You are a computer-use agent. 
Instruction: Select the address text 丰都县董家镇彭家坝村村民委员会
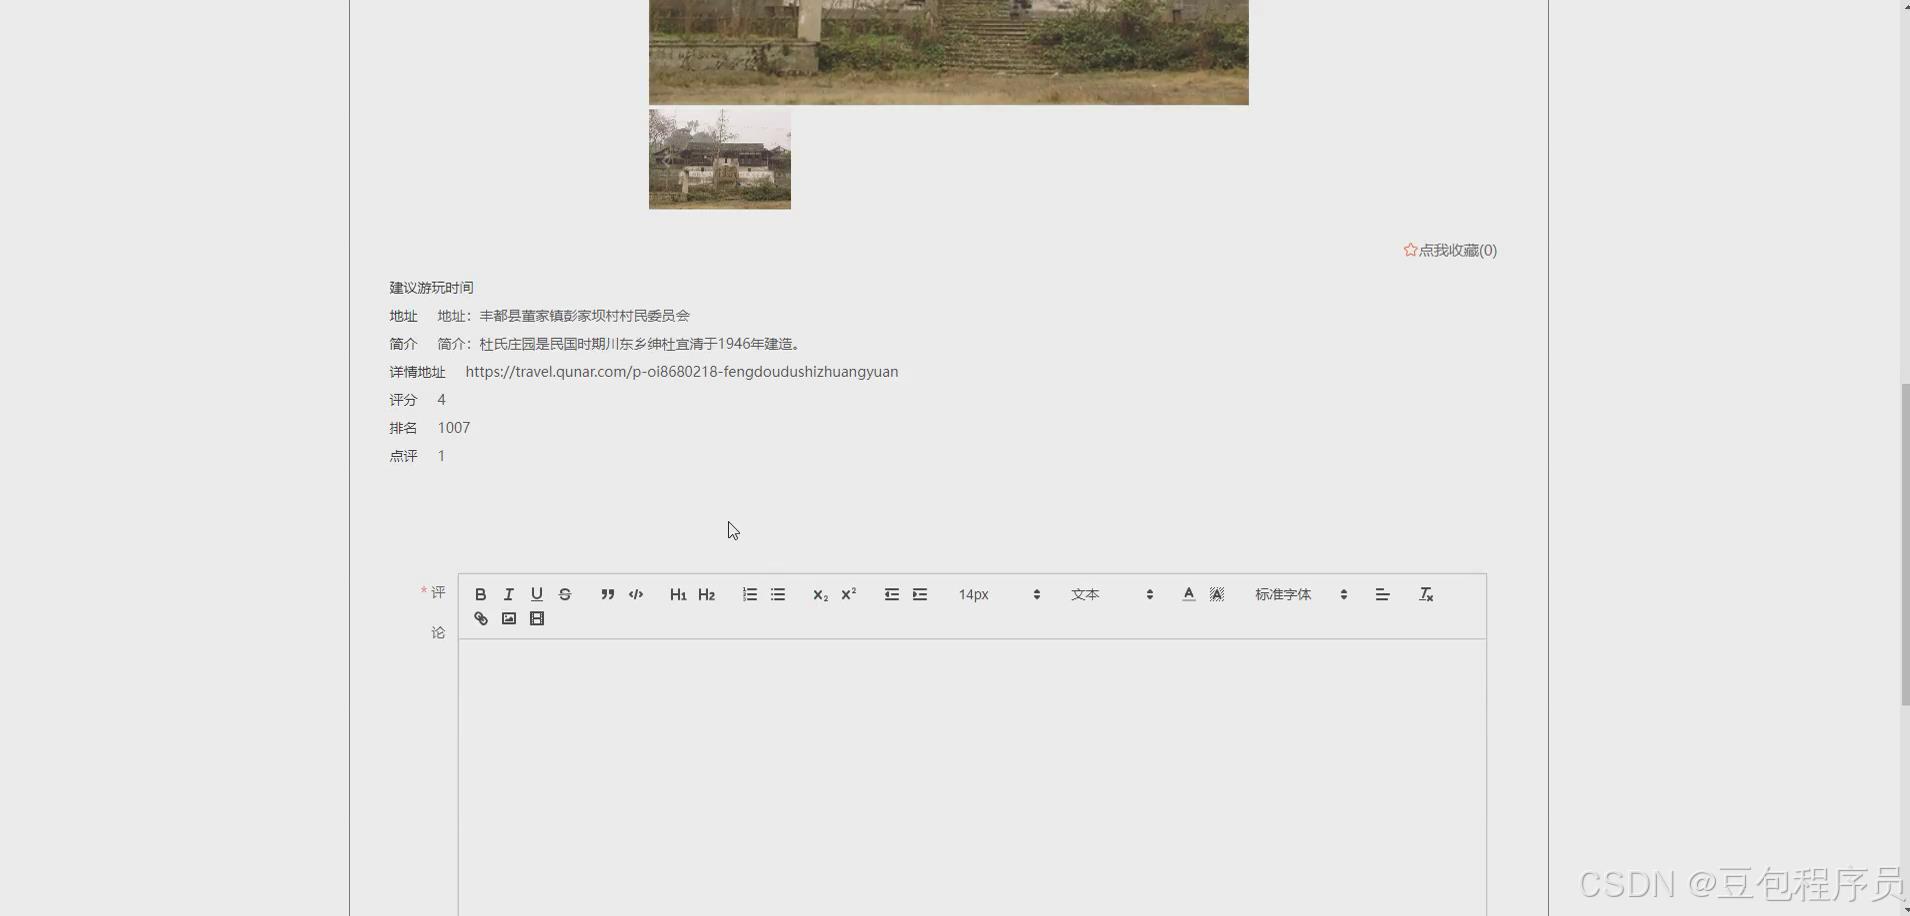tap(584, 316)
